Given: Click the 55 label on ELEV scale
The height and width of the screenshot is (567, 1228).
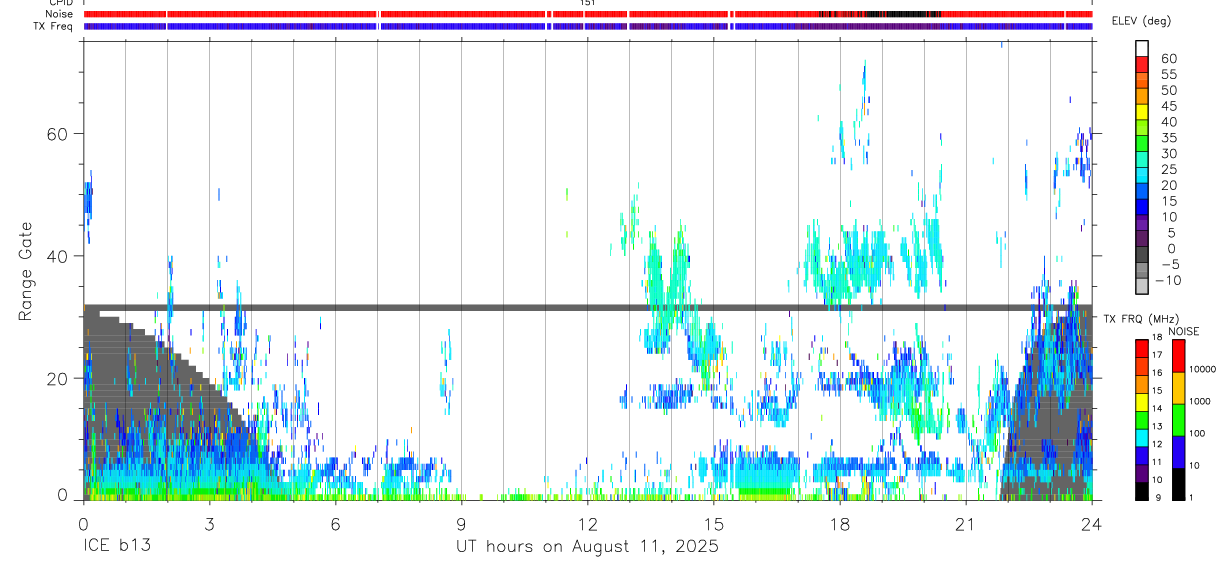Looking at the screenshot, I should tap(1168, 74).
